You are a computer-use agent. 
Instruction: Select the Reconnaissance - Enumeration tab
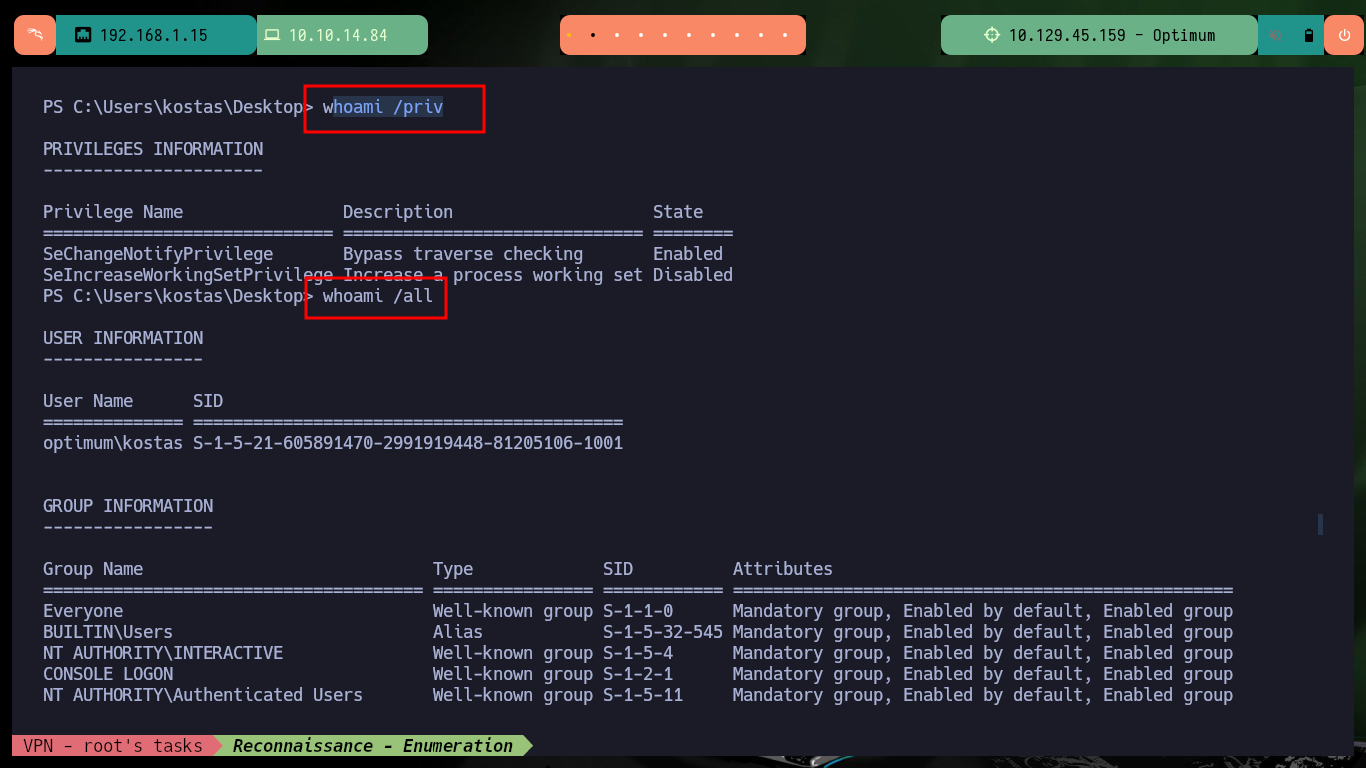point(372,746)
